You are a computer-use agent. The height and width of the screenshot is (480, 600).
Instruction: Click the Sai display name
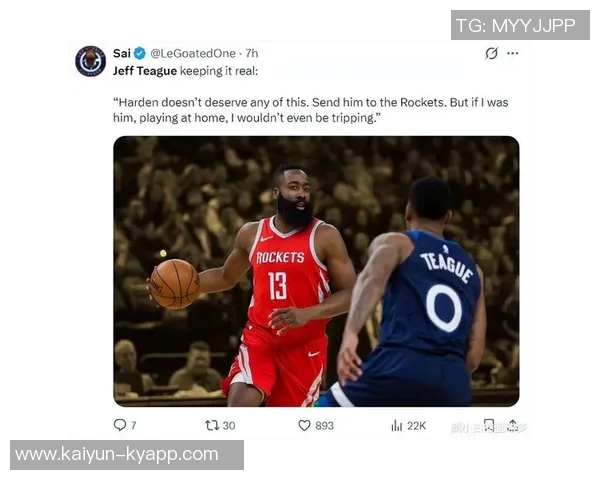click(x=122, y=53)
